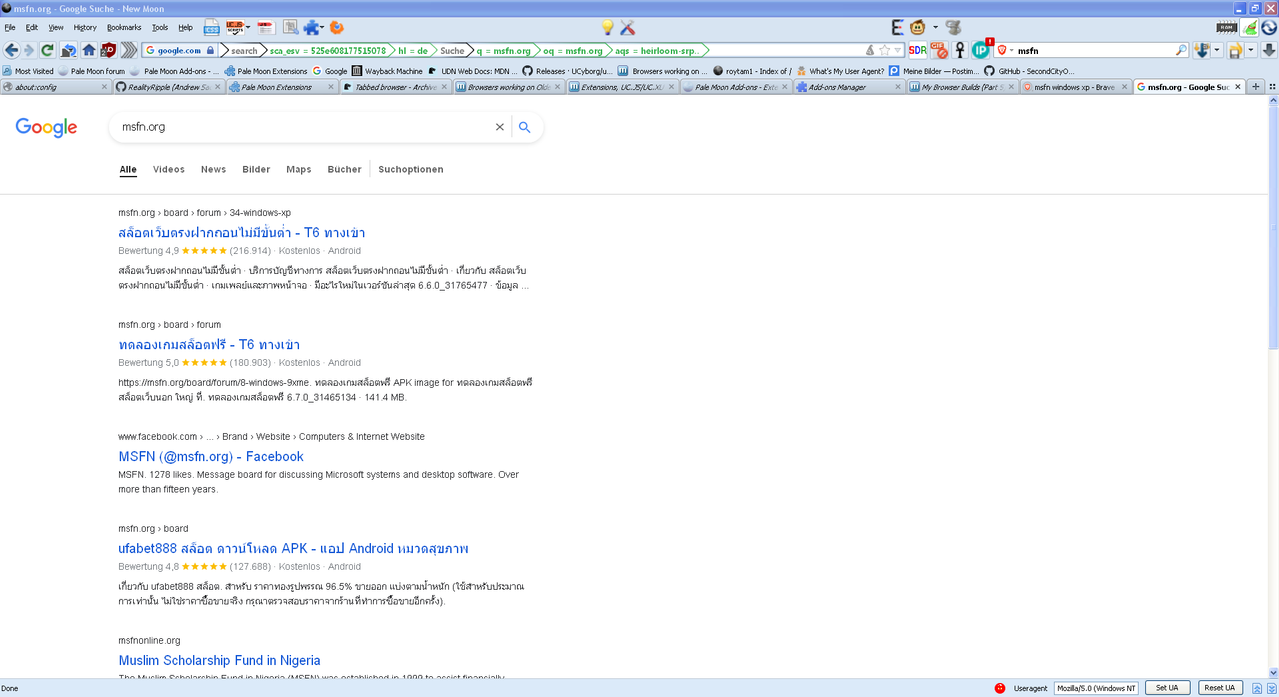Open the File menu

coord(10,28)
